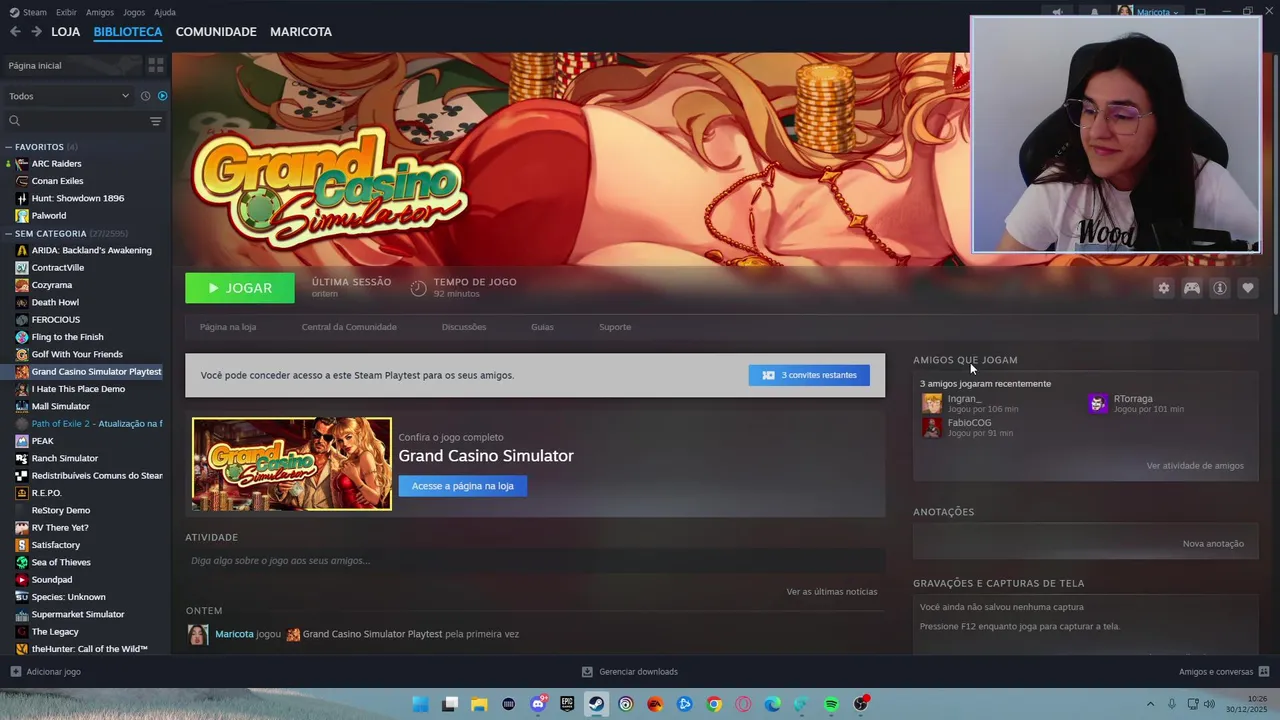Open Discord from the taskbar
This screenshot has height=720, width=1280.
(538, 704)
